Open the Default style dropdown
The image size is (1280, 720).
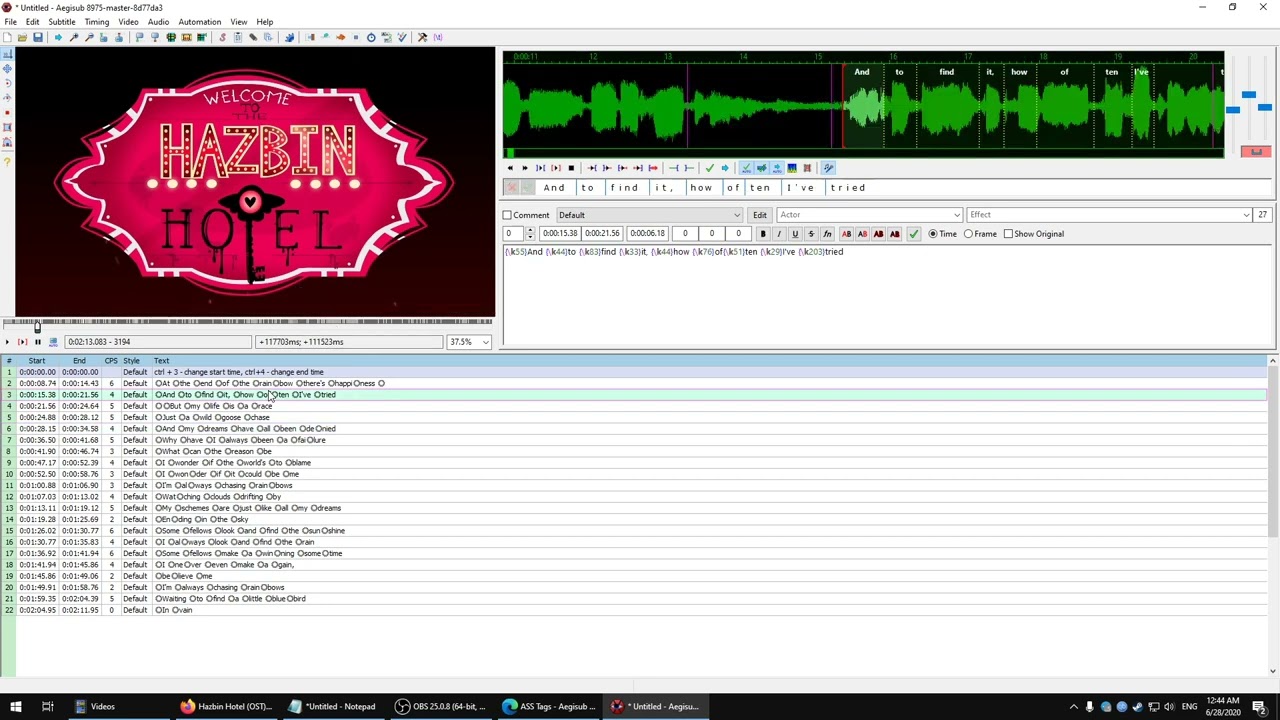(x=650, y=215)
